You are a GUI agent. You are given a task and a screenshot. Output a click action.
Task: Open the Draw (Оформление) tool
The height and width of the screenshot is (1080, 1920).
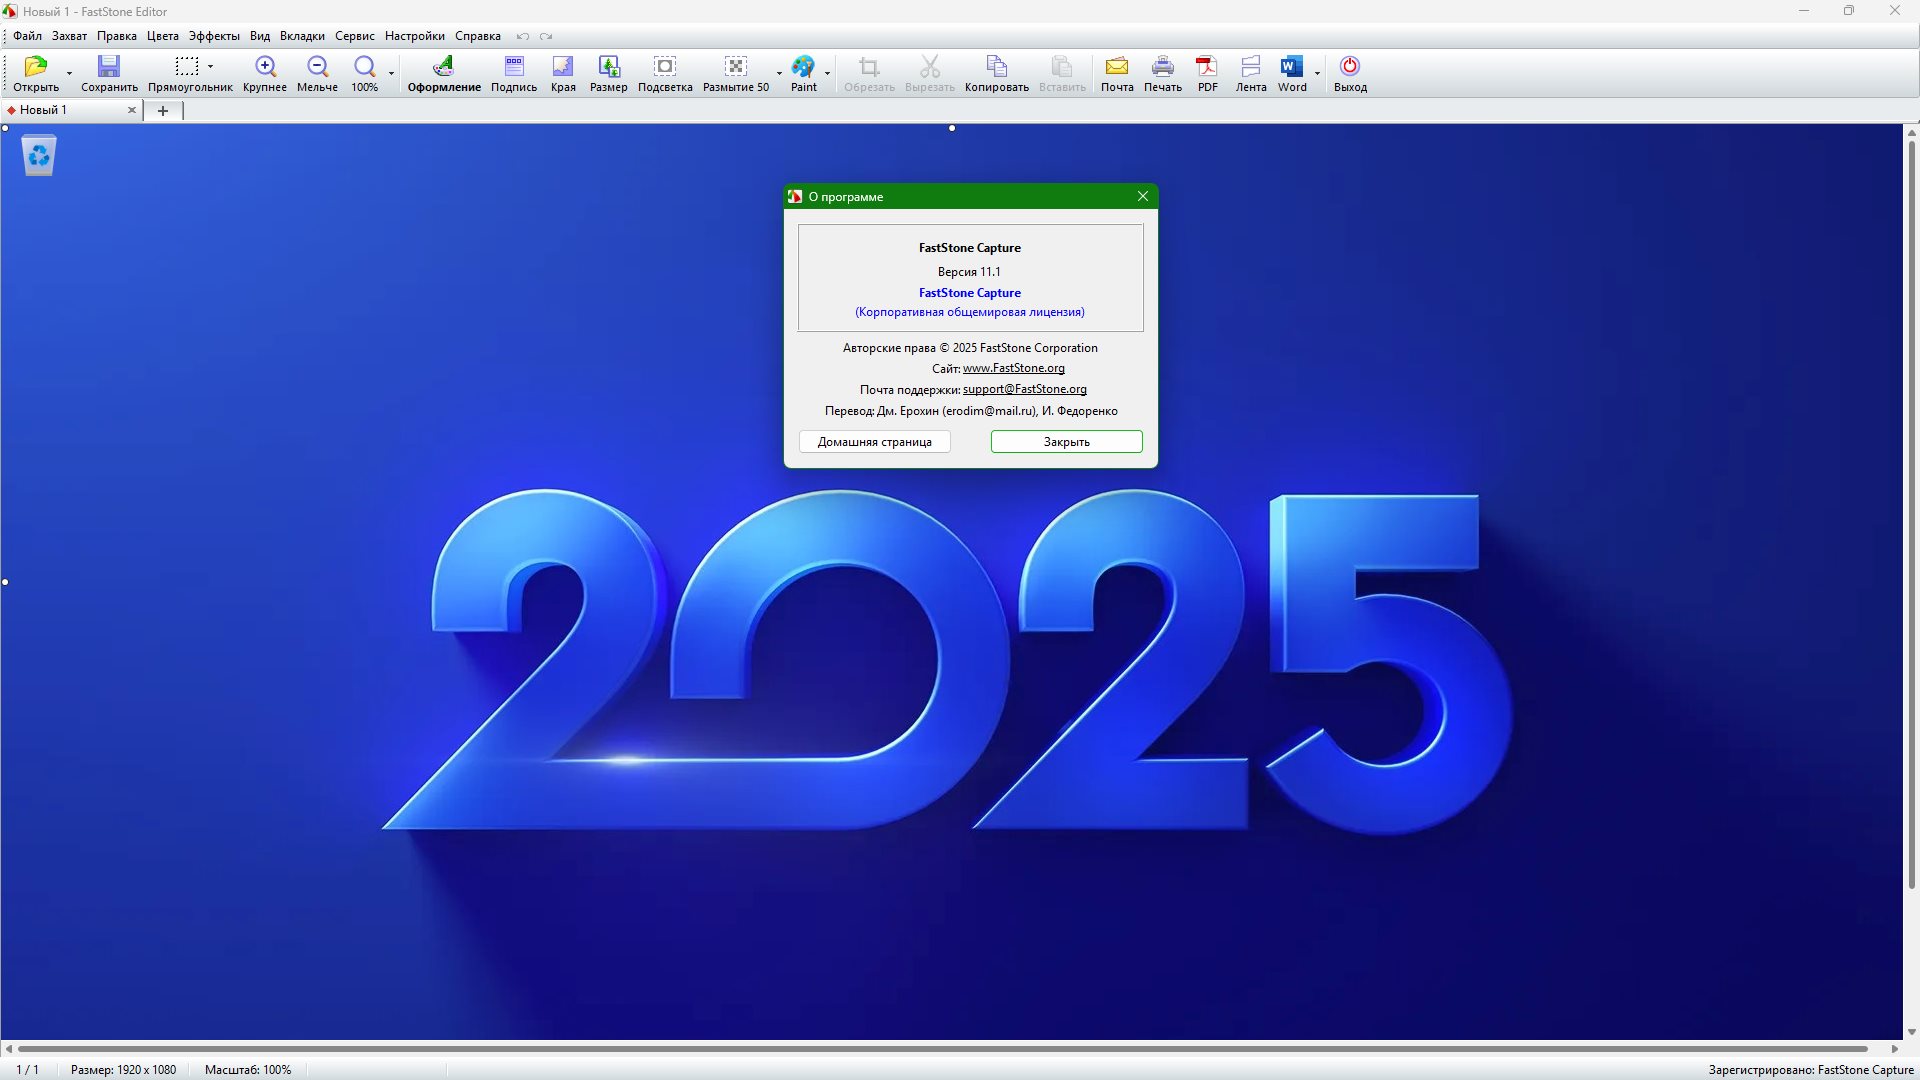point(443,67)
